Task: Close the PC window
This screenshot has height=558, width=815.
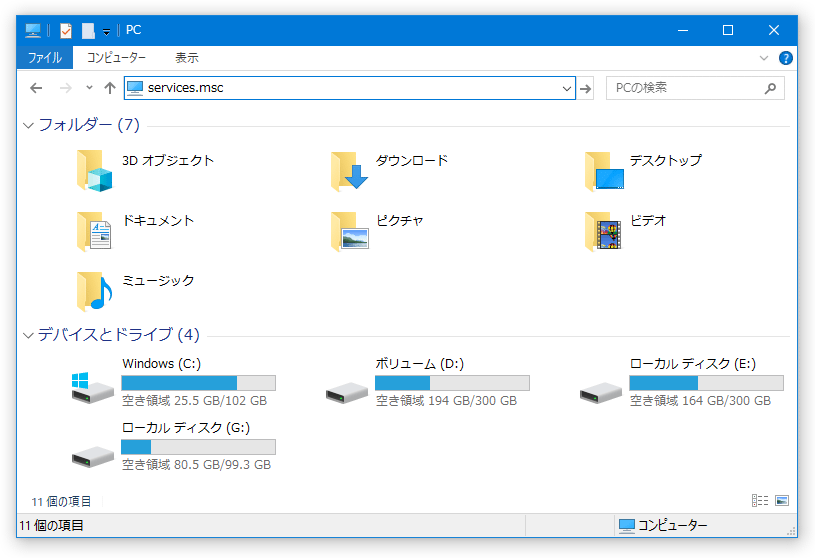Action: coord(774,31)
